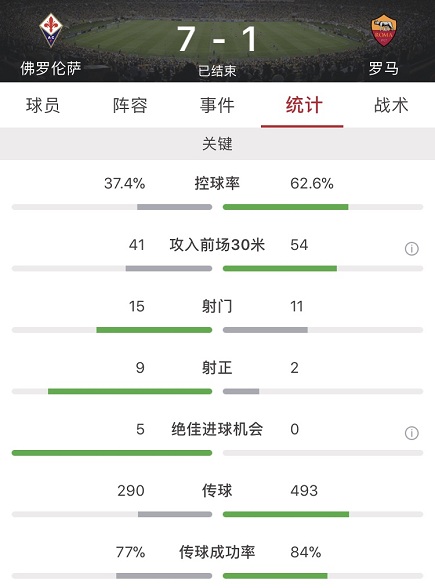Screen dimensions: 435x588
Task: Click Fiorentina's green 射正 bar
Action: (x=130, y=392)
